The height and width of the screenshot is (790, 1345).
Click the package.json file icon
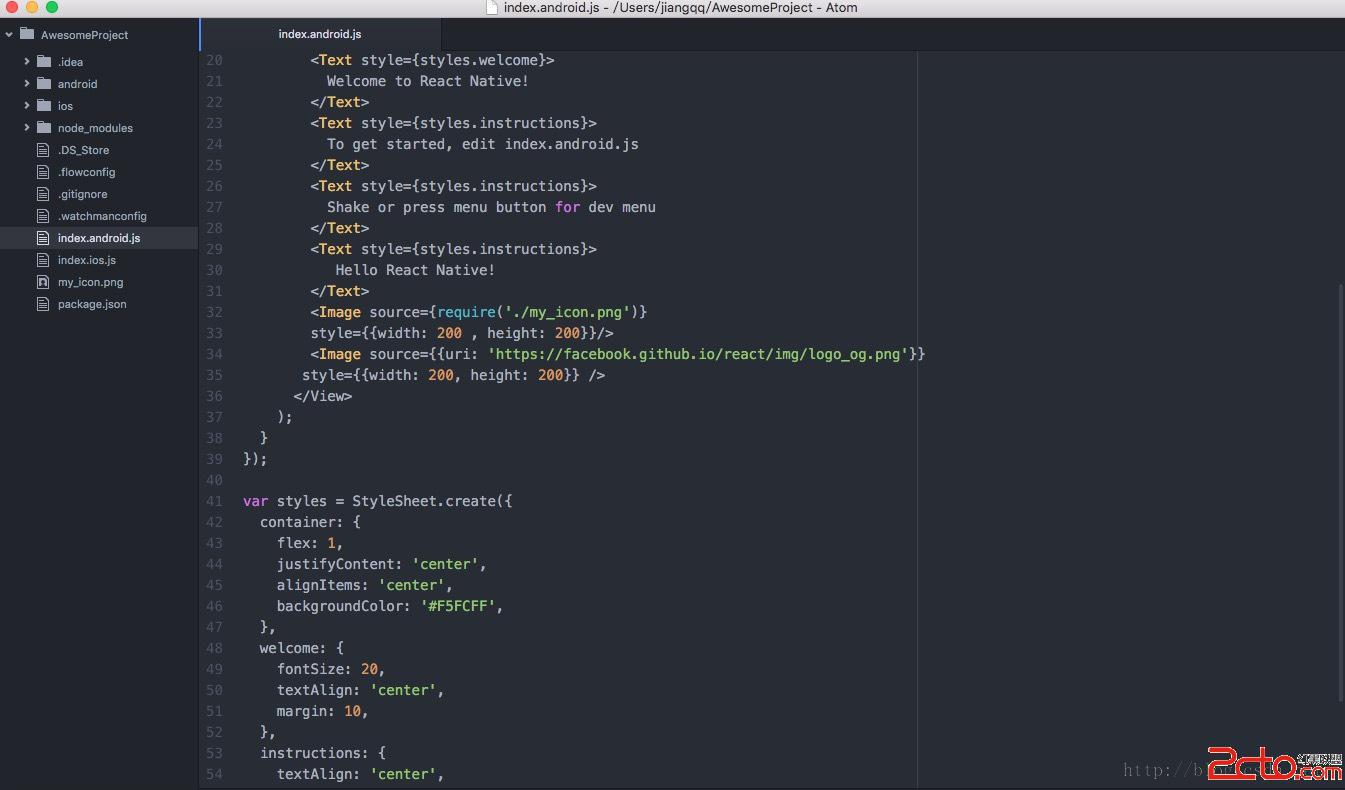(43, 304)
